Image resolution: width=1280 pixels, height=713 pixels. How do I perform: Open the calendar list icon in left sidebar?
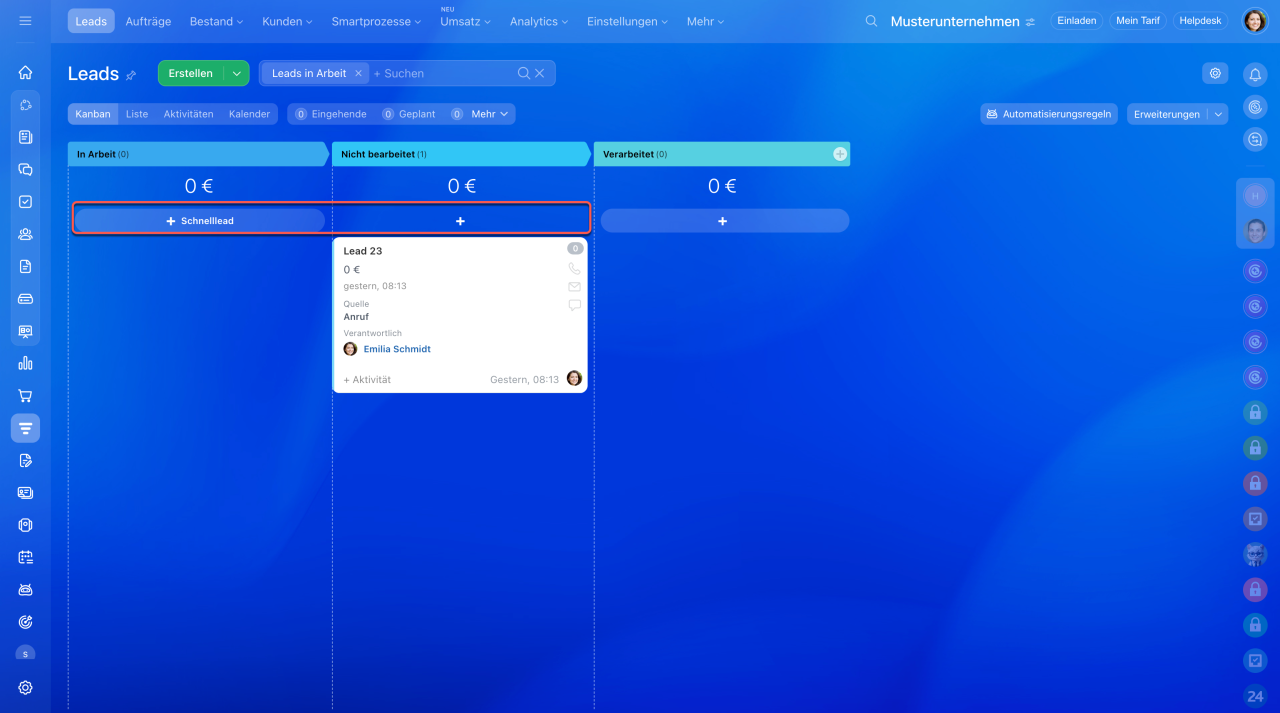pyautogui.click(x=25, y=557)
